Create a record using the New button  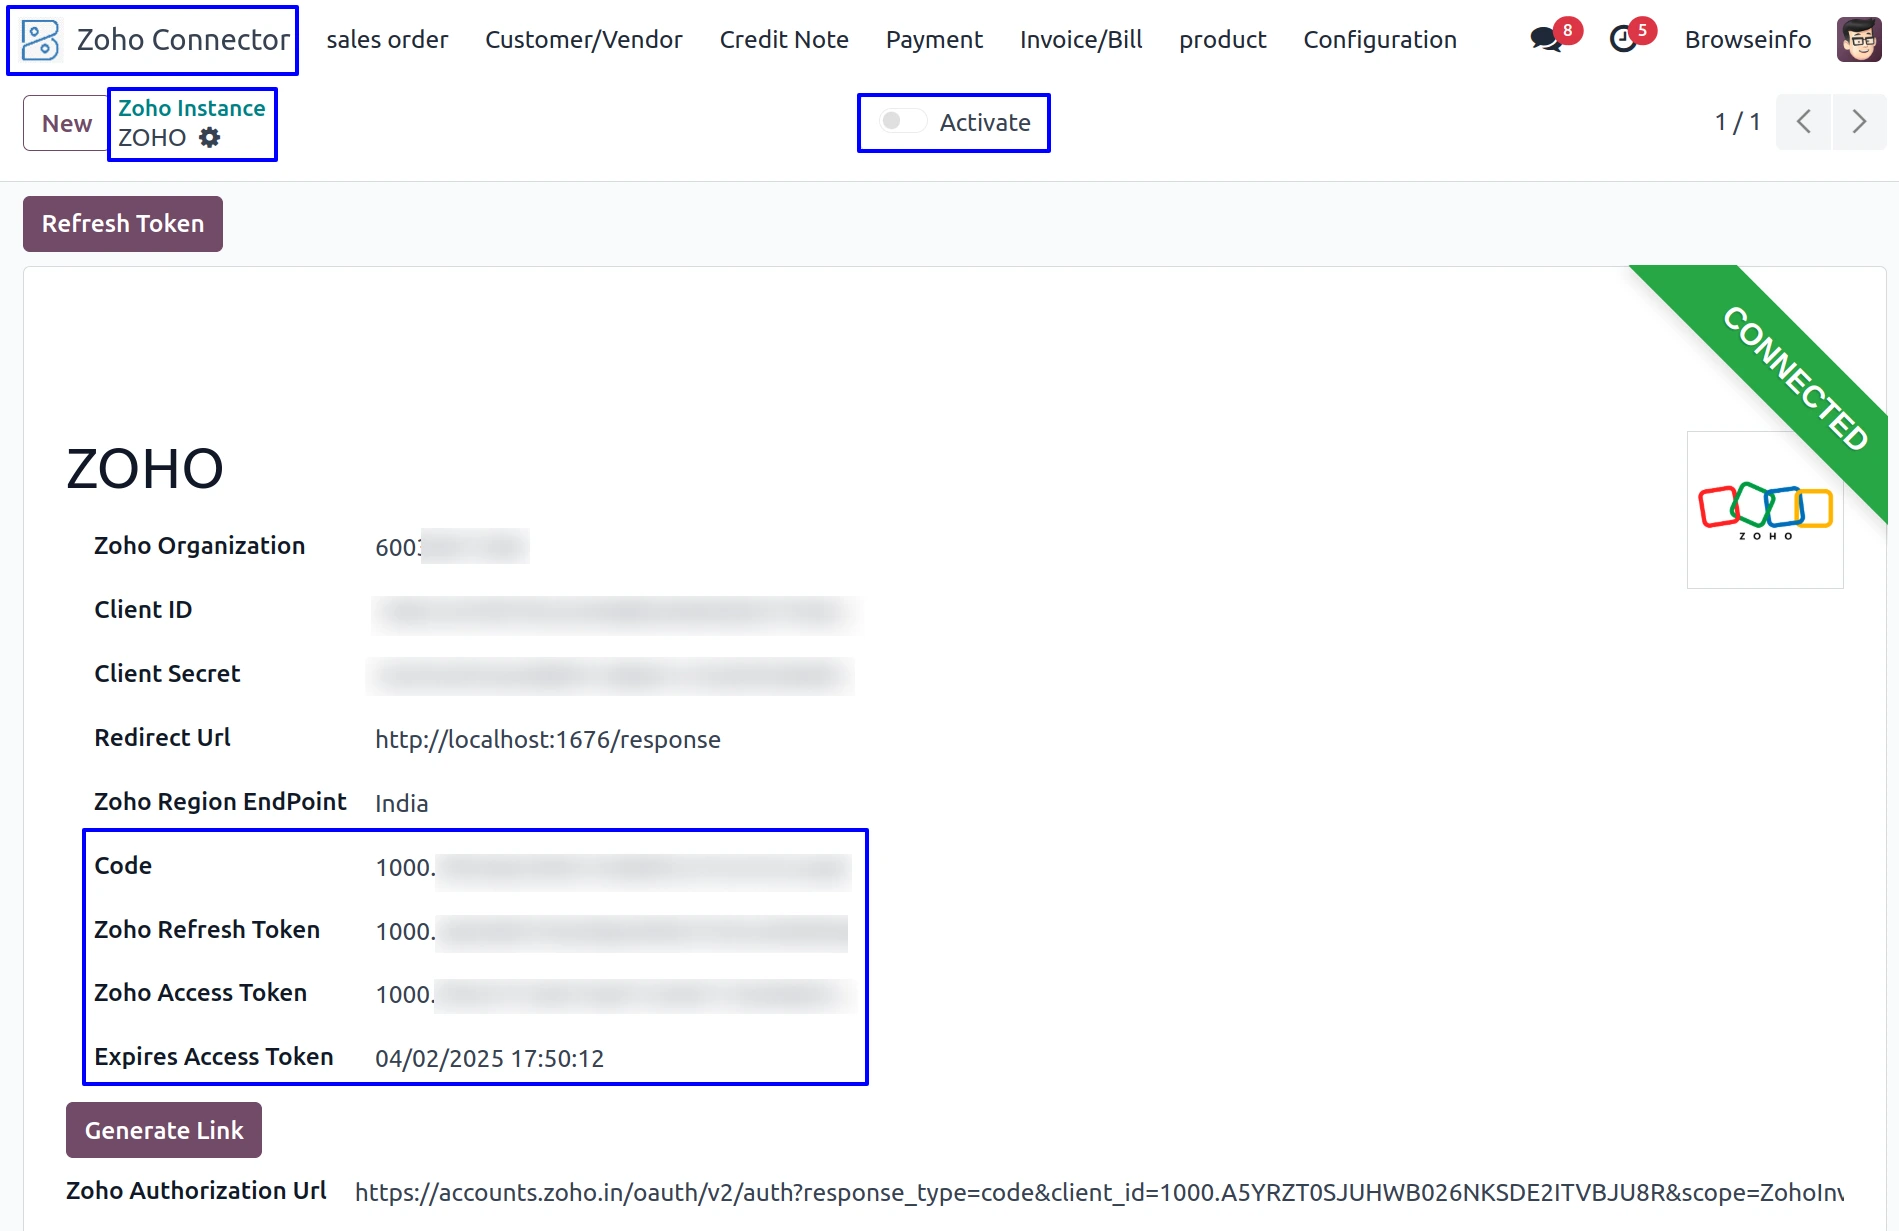click(66, 123)
